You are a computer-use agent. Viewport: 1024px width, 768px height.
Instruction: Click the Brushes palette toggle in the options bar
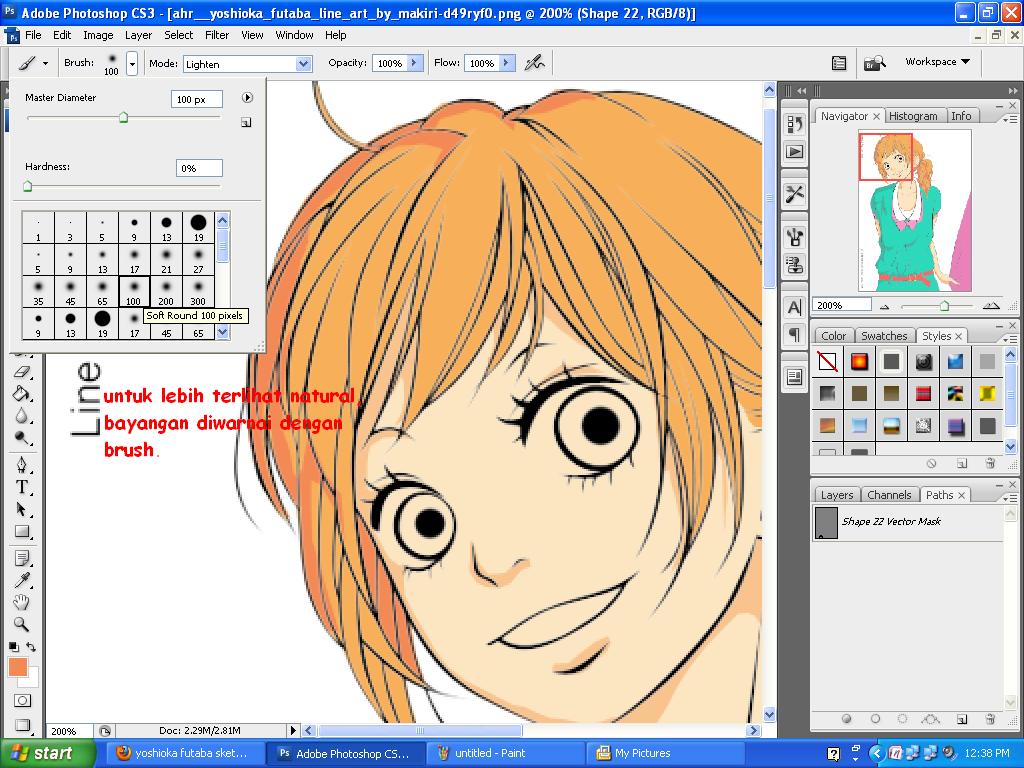pos(839,63)
